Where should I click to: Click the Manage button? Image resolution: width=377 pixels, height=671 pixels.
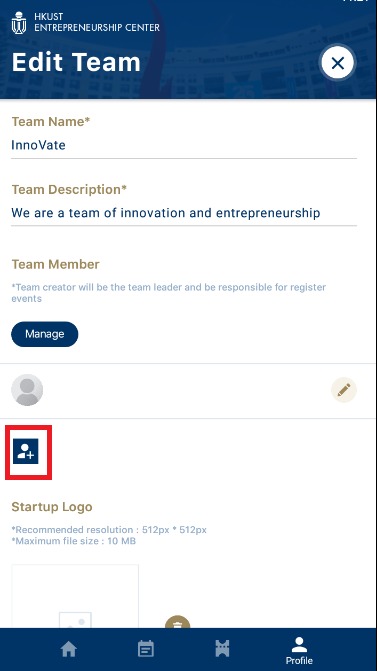click(x=45, y=334)
